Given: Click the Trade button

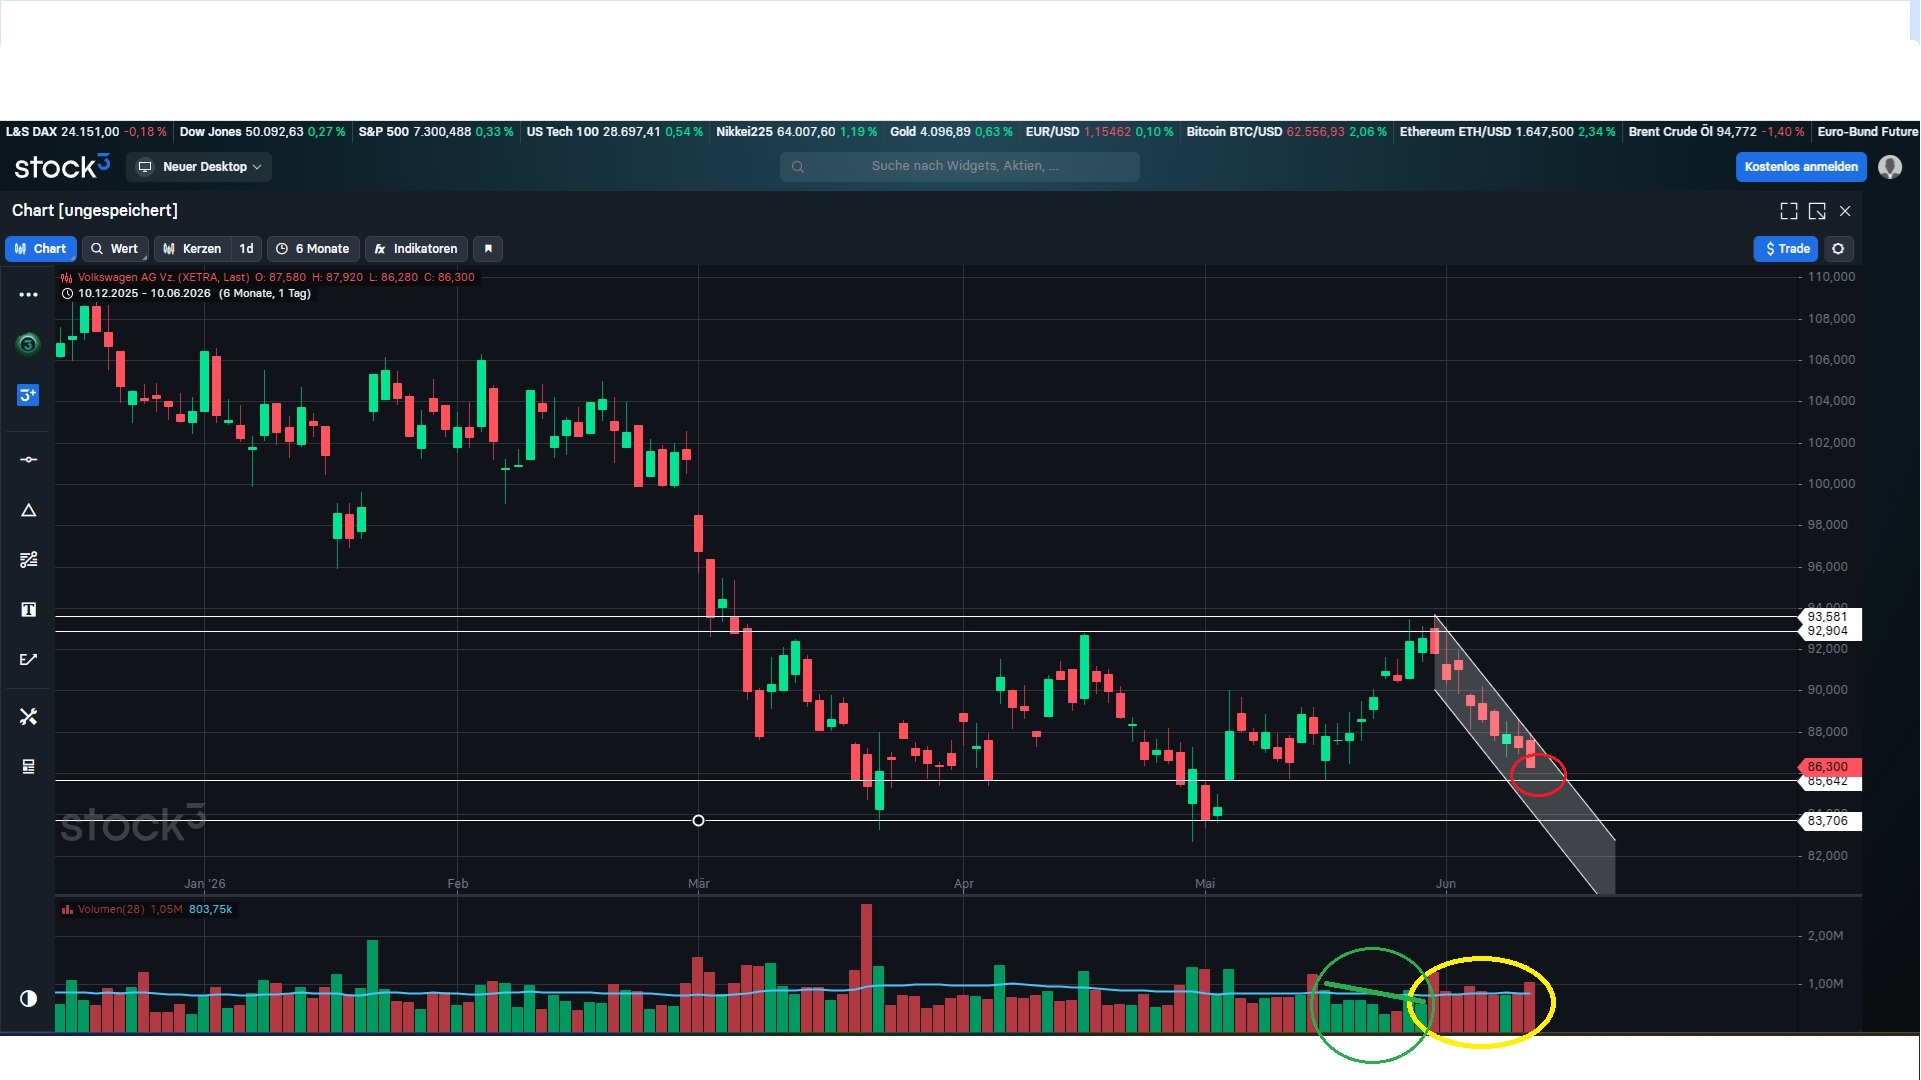Looking at the screenshot, I should tap(1786, 249).
